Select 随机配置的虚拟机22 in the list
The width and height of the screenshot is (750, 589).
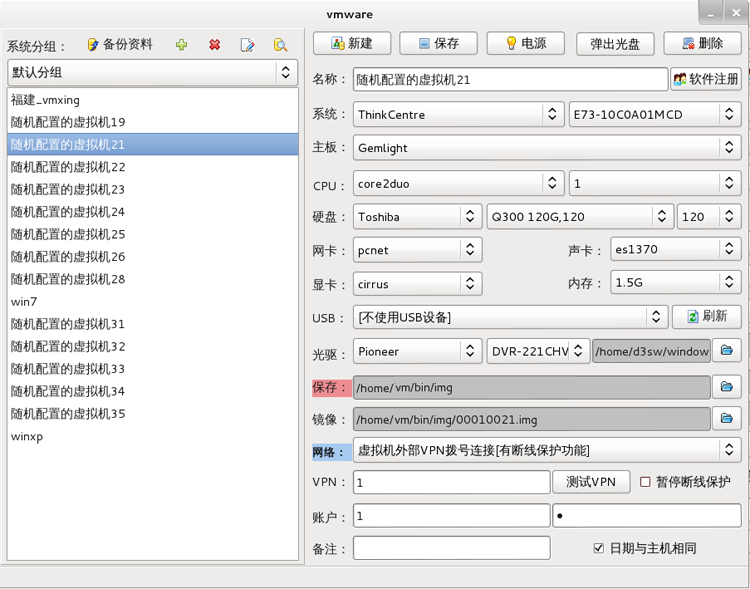pyautogui.click(x=153, y=167)
